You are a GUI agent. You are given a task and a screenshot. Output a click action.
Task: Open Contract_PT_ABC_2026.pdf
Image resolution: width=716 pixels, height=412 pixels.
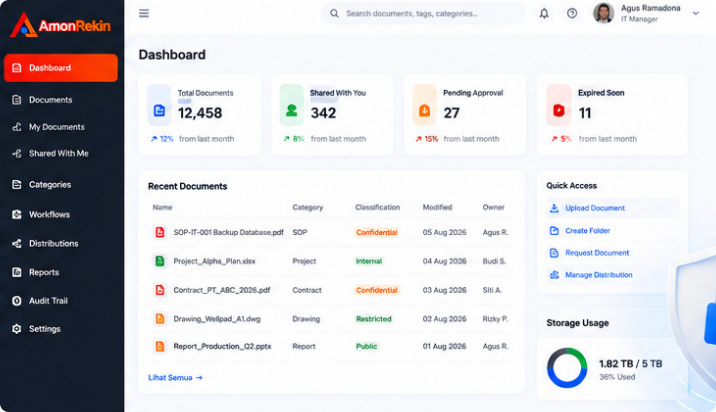click(x=222, y=290)
